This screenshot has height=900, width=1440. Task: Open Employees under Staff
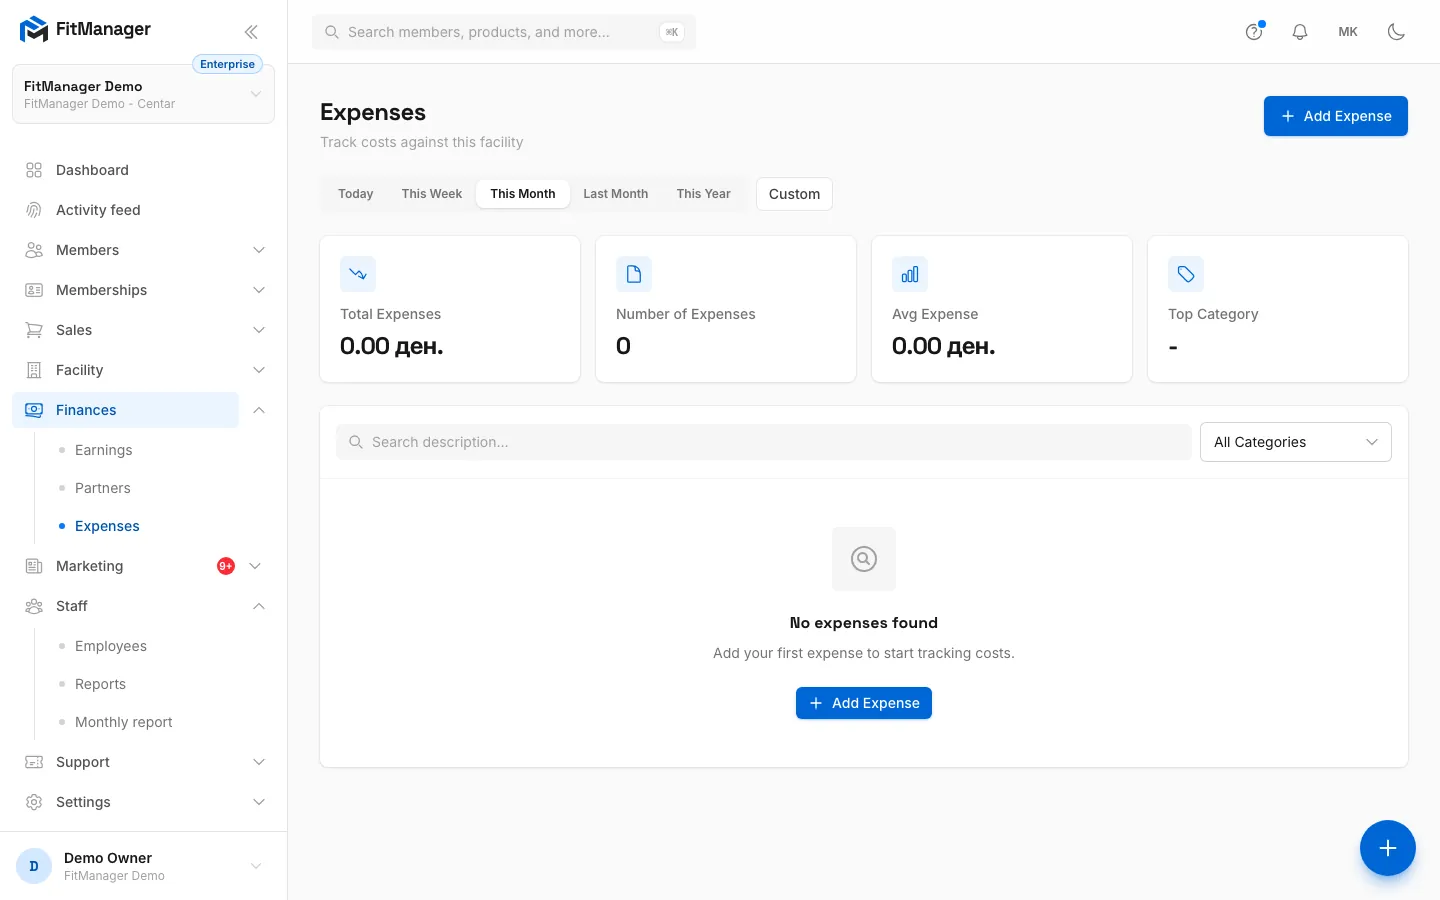(111, 646)
